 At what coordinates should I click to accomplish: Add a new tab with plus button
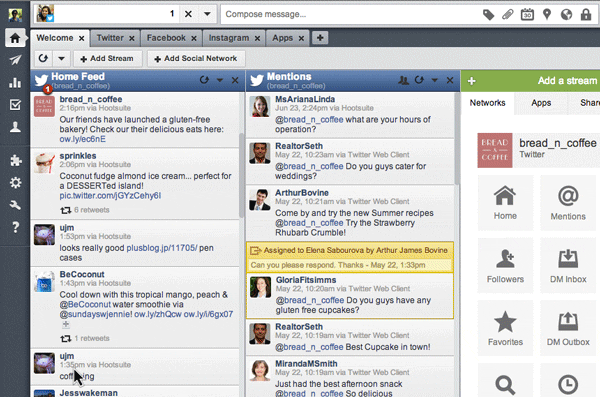[x=320, y=38]
